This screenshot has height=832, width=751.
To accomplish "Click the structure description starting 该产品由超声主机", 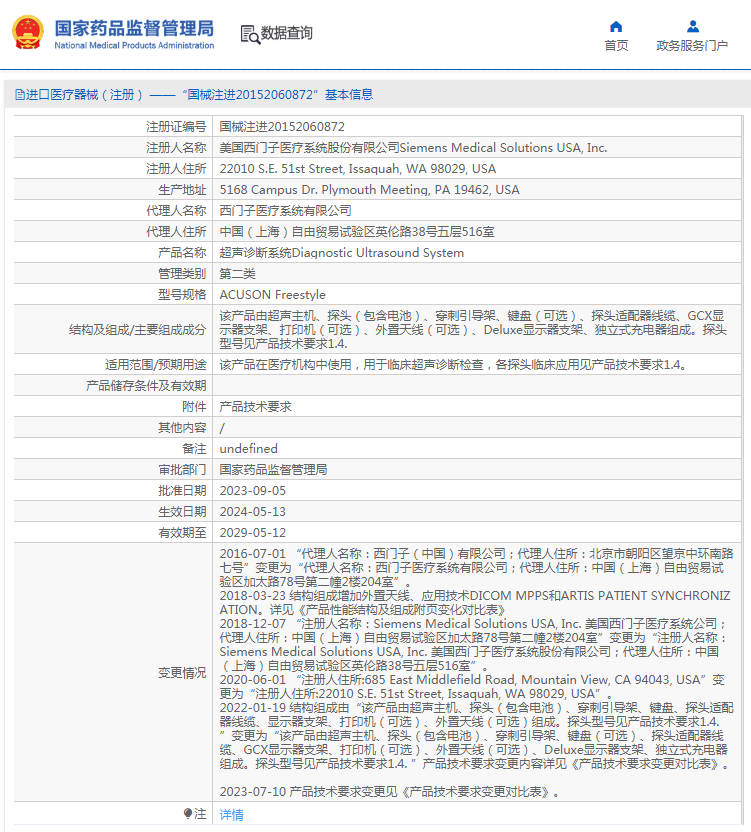I will point(473,330).
